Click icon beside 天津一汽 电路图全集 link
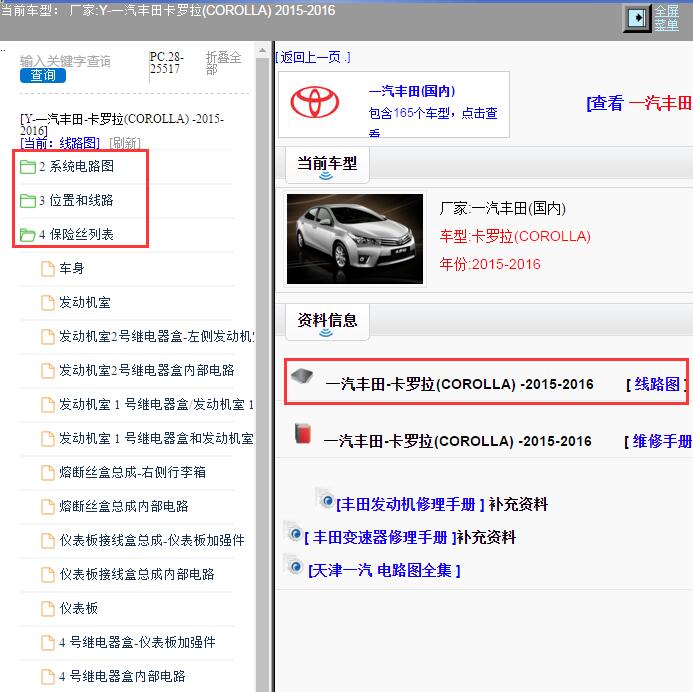This screenshot has width=693, height=692. pyautogui.click(x=293, y=565)
